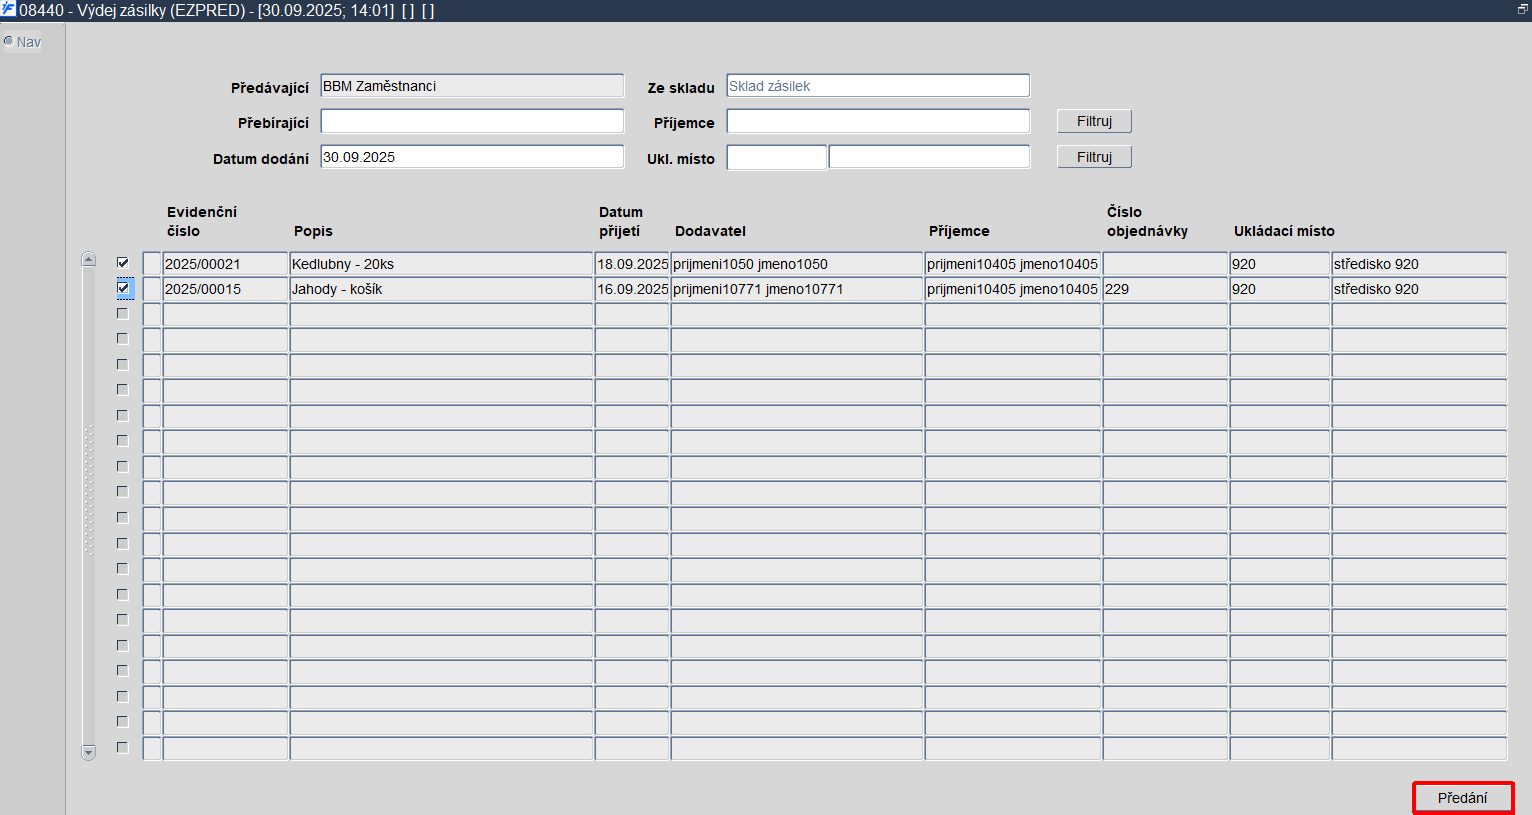Click the Ukládací místo column header
The width and height of the screenshot is (1532, 815).
point(1284,231)
